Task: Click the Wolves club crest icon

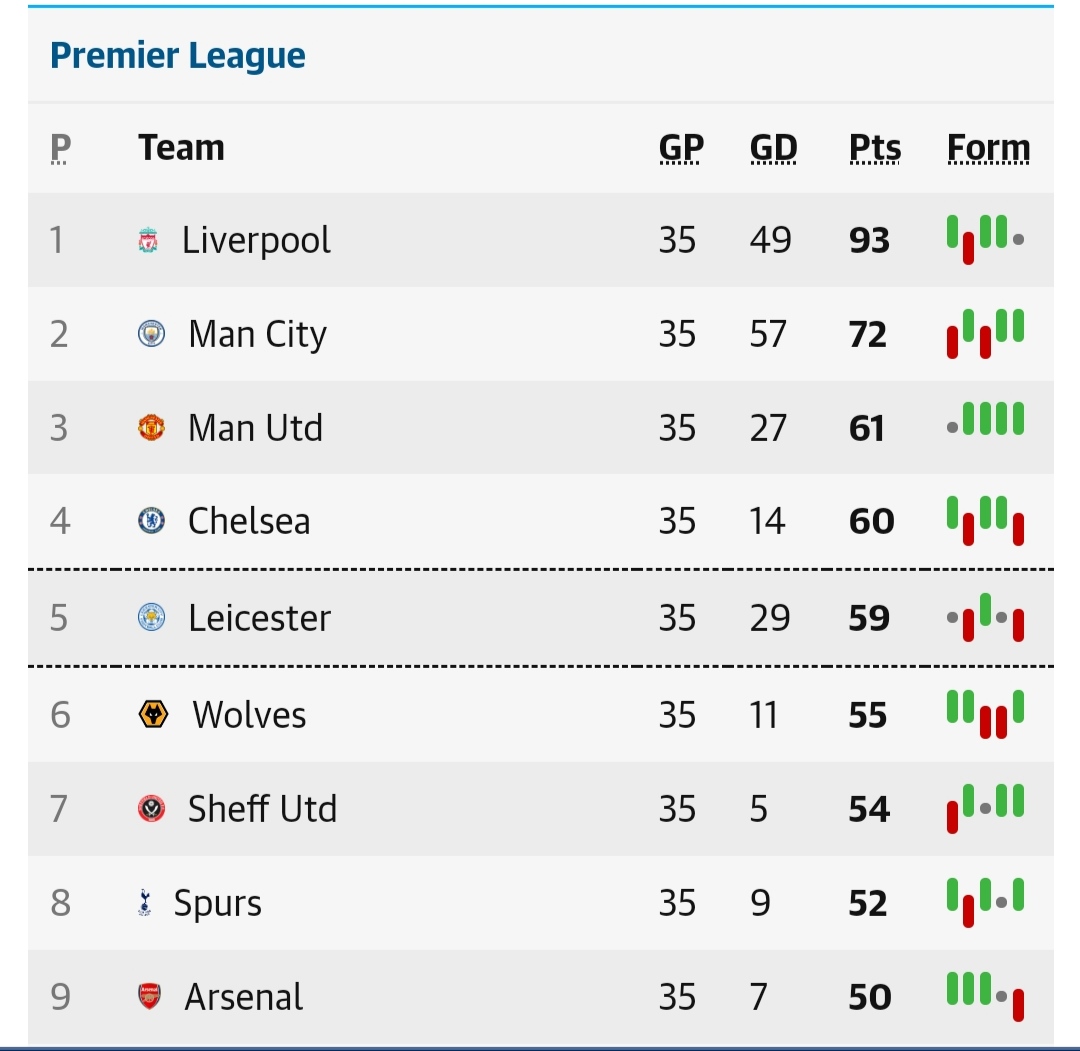Action: point(153,714)
